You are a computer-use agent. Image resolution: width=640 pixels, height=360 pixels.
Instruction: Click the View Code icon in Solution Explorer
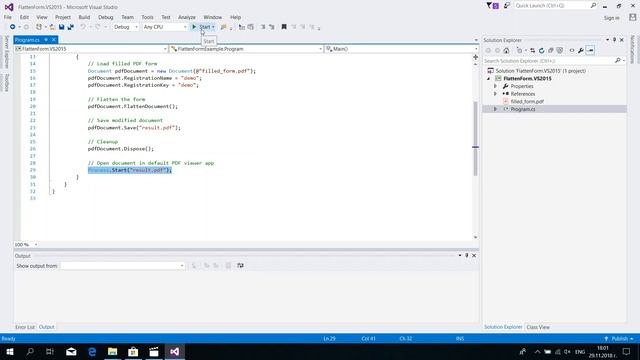(x=571, y=51)
